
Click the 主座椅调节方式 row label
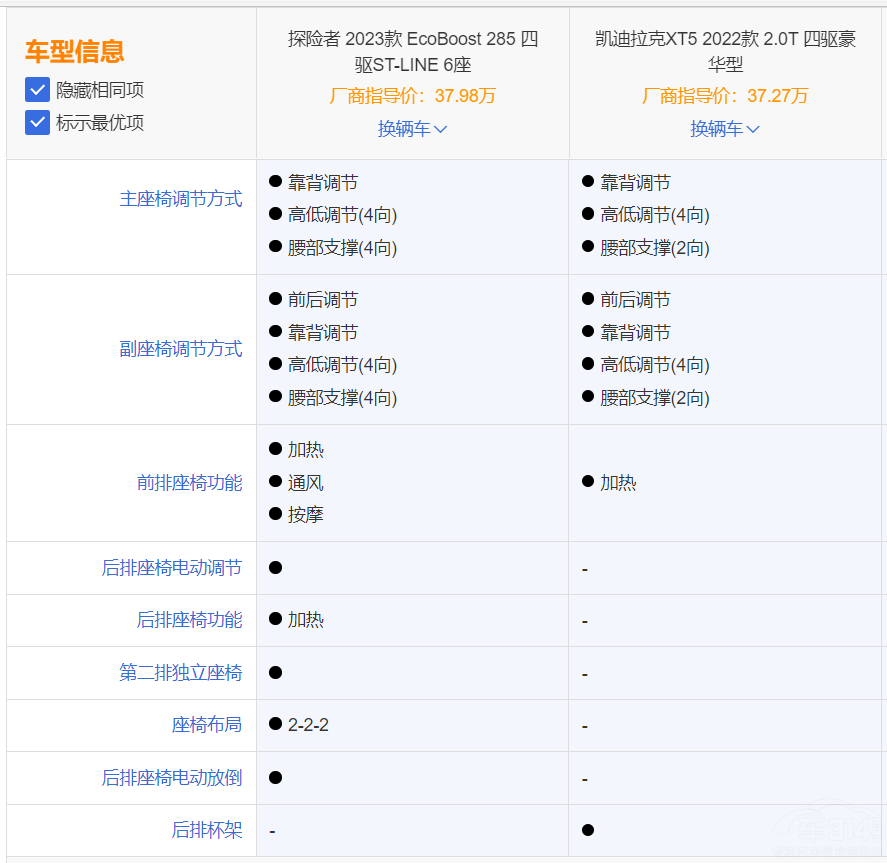181,199
